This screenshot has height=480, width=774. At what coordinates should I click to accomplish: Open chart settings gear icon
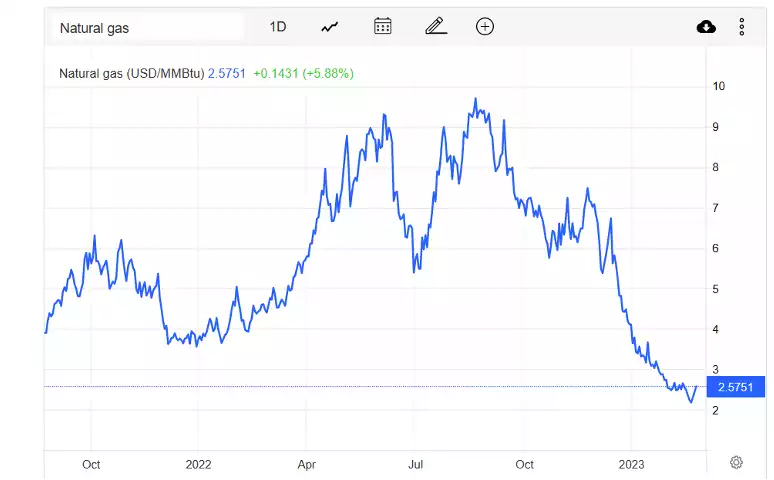736,463
